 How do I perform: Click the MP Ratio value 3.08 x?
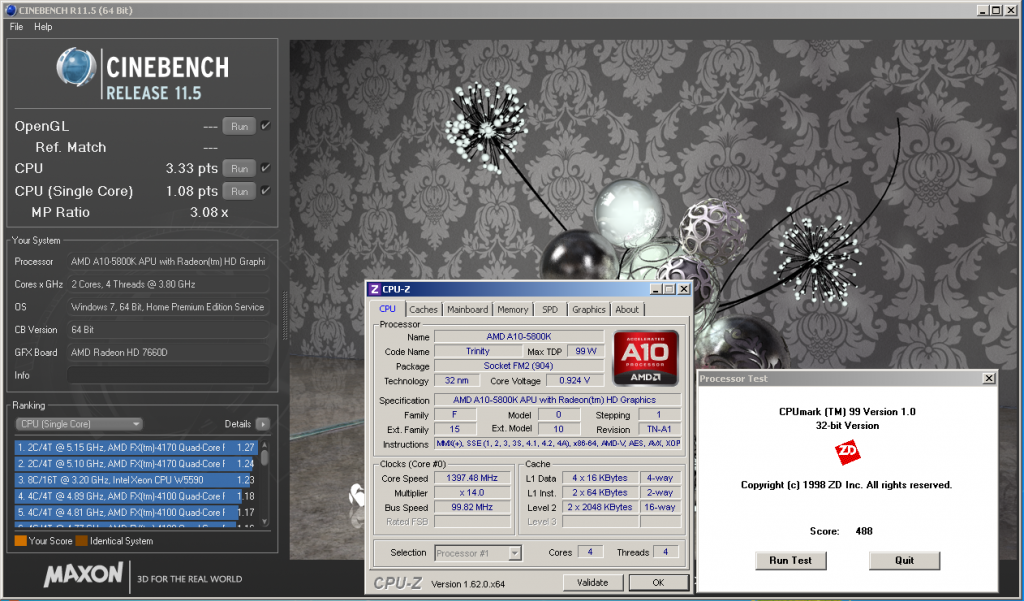(209, 212)
